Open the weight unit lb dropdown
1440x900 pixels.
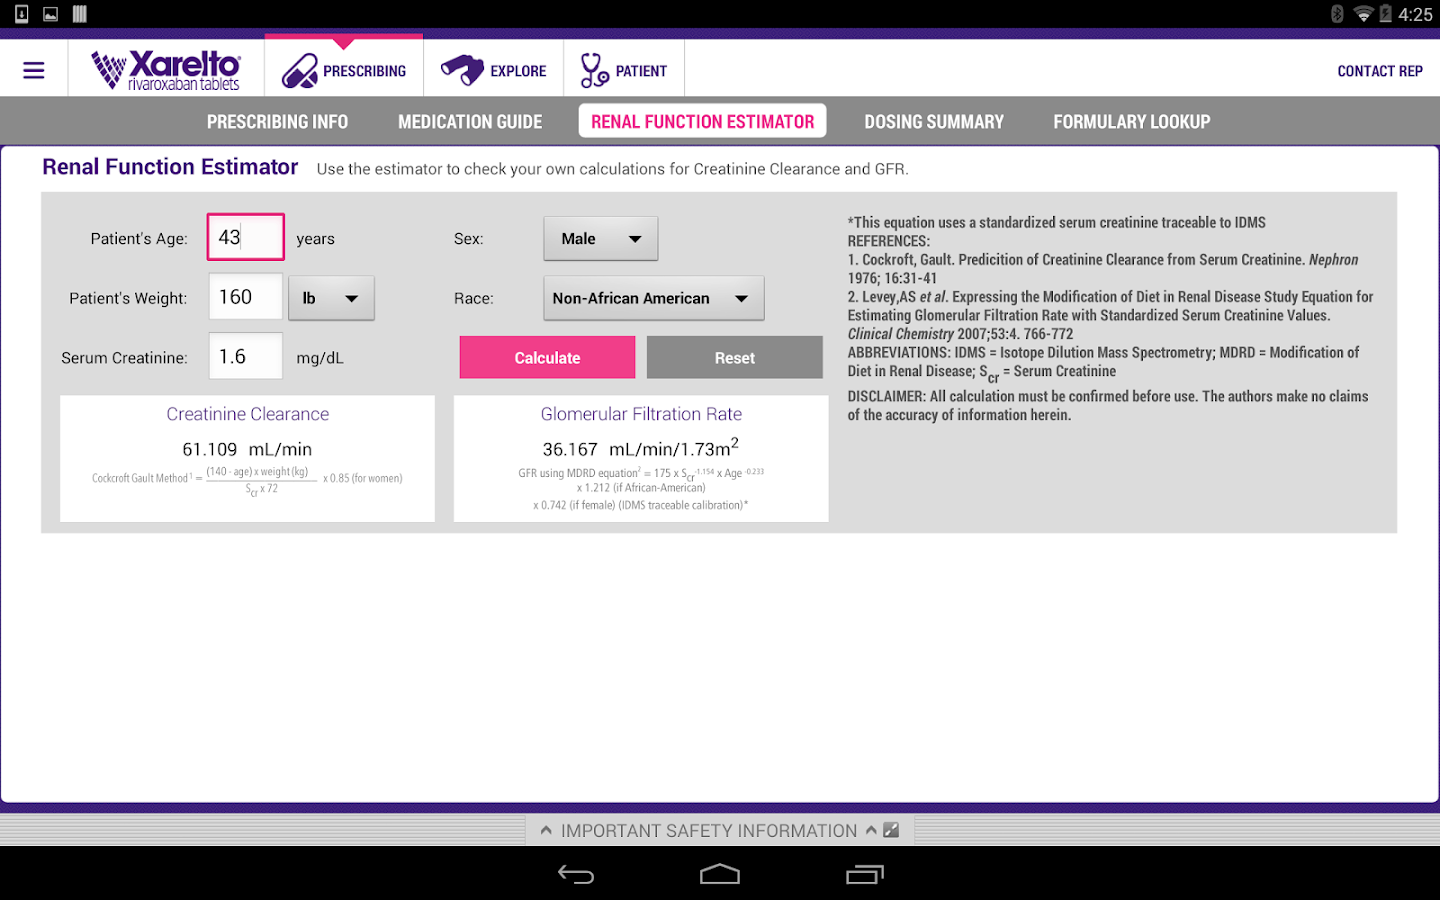[x=331, y=298]
